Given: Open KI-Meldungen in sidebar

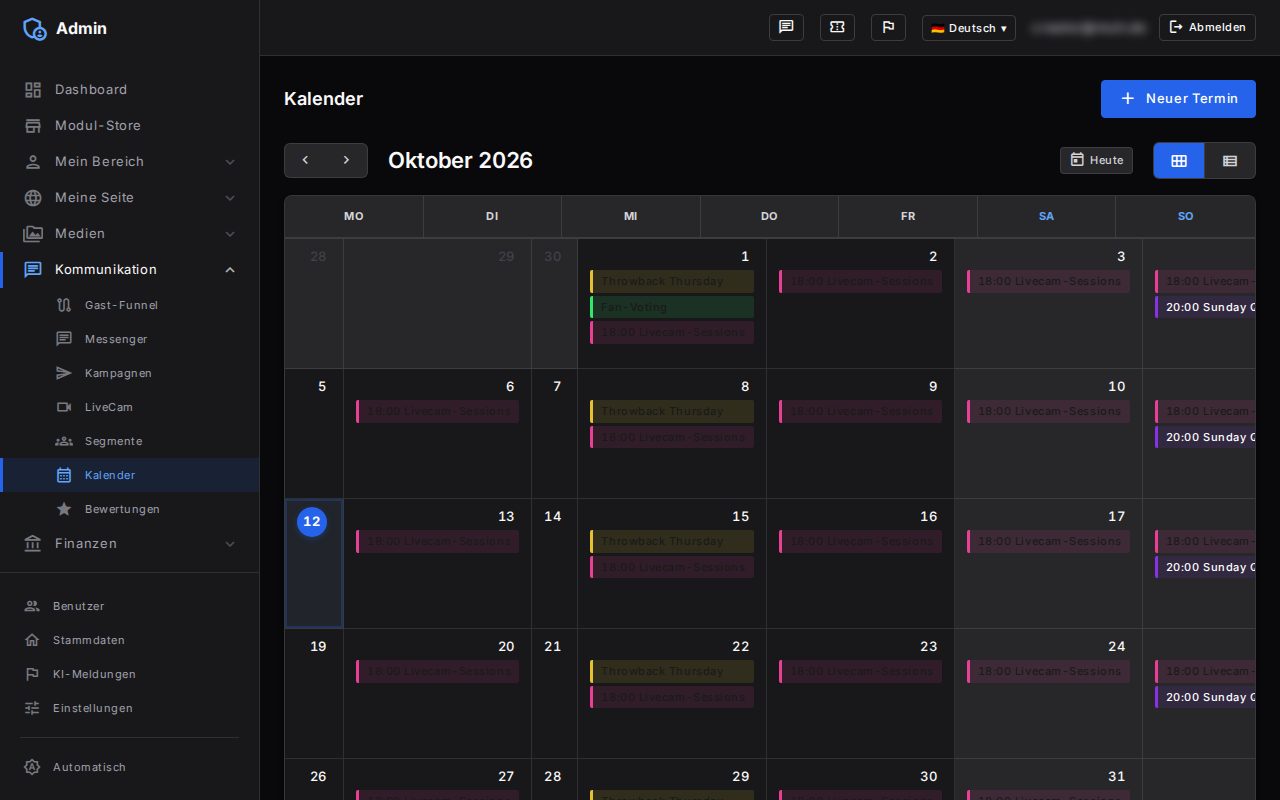Looking at the screenshot, I should click(130, 674).
